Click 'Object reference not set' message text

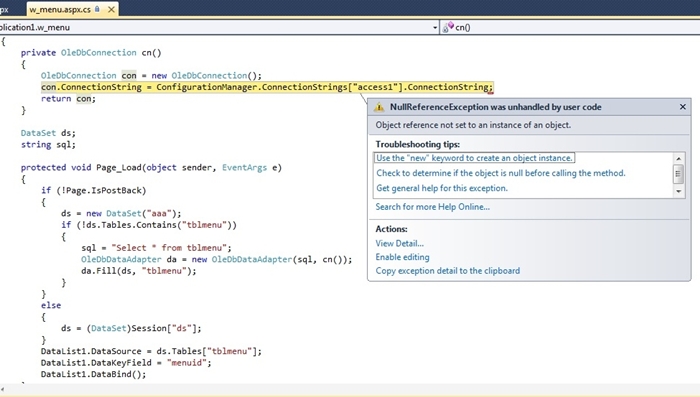(473, 125)
